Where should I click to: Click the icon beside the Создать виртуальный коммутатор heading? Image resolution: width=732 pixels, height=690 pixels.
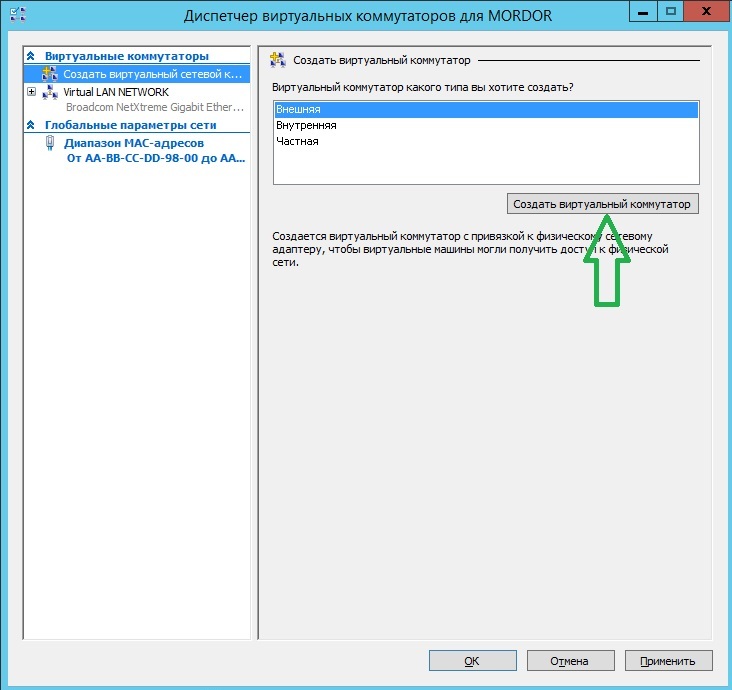[x=277, y=61]
